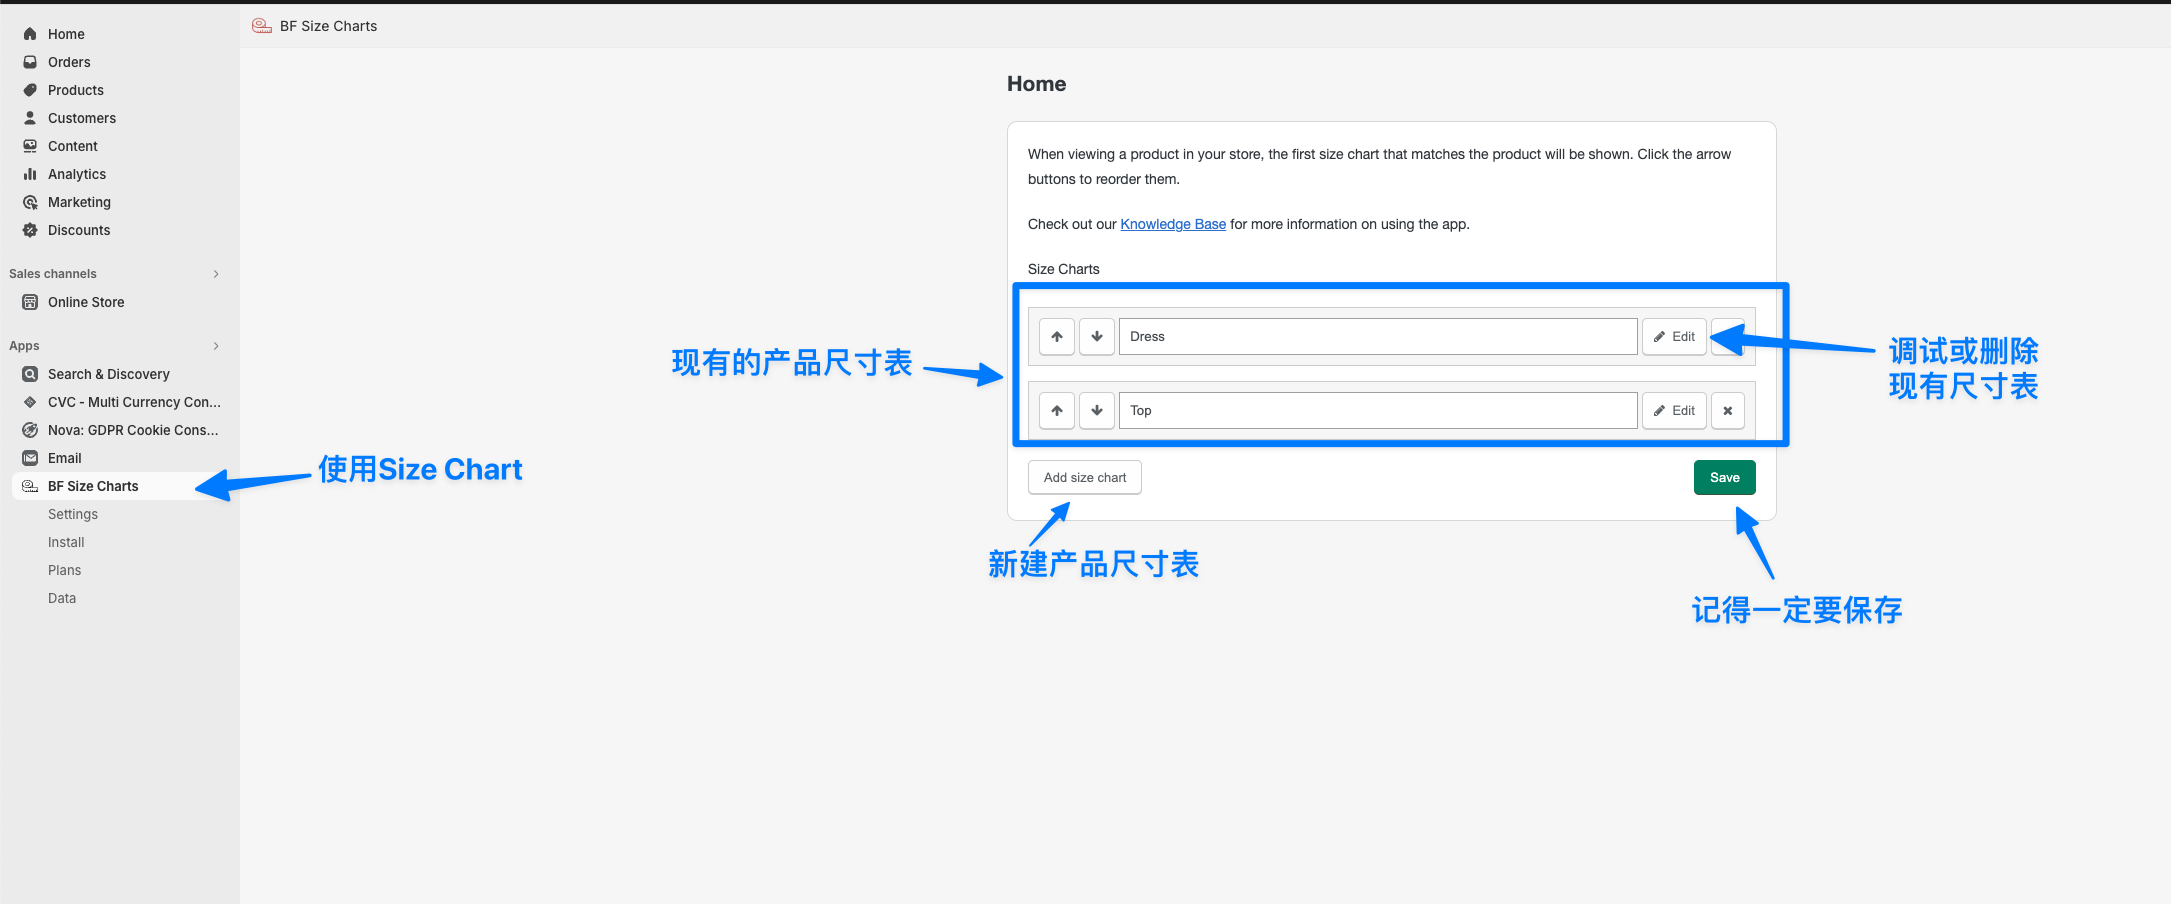The image size is (2171, 904).
Task: Expand the Sales channels section
Action: coord(216,274)
